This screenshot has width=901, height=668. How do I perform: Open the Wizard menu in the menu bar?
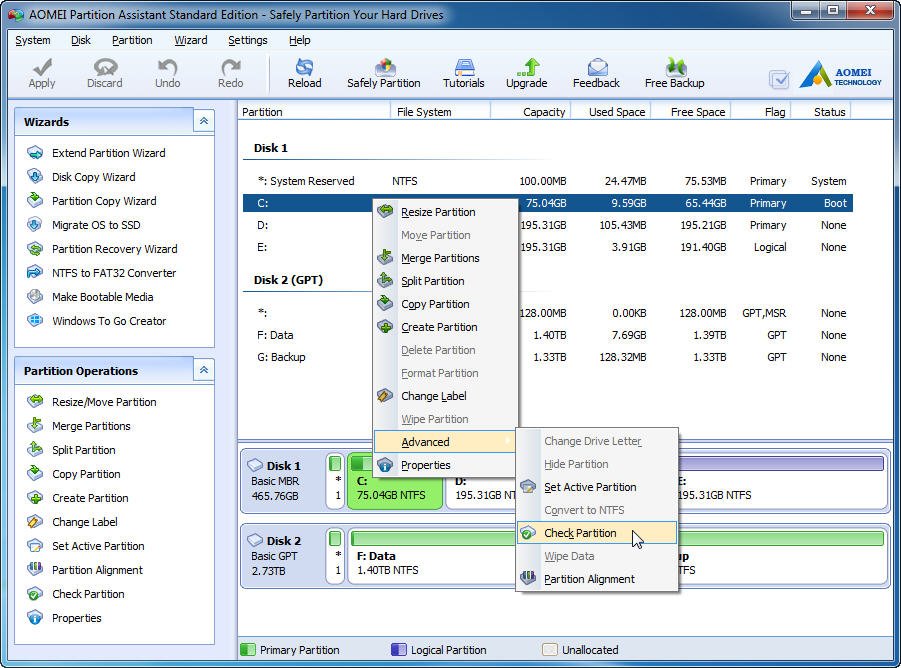[x=190, y=40]
